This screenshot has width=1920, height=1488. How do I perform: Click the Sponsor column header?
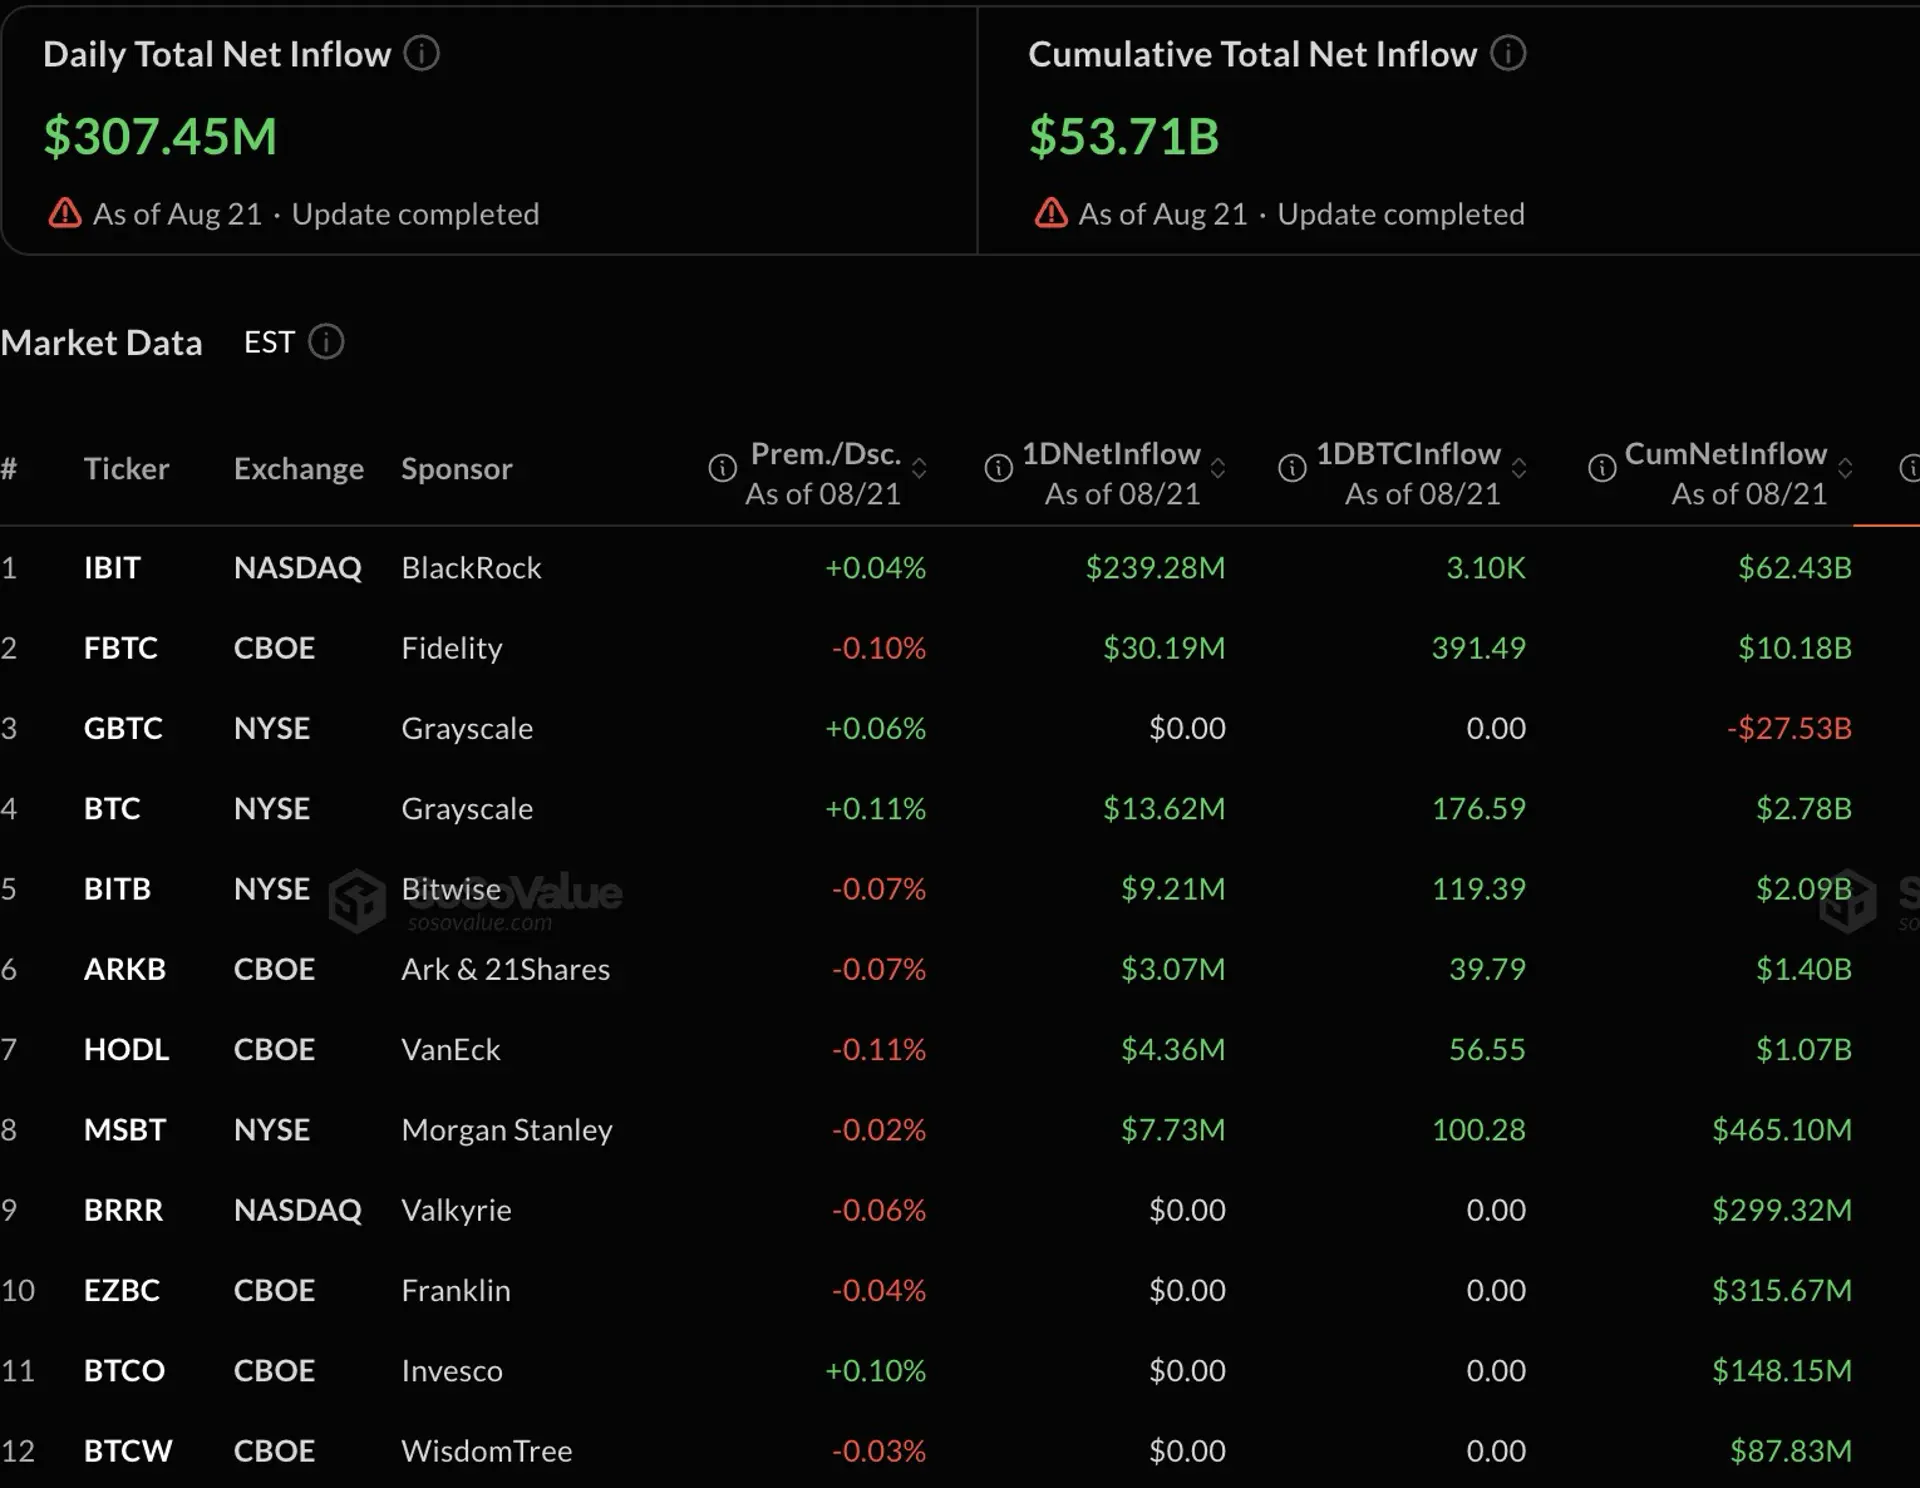click(457, 469)
